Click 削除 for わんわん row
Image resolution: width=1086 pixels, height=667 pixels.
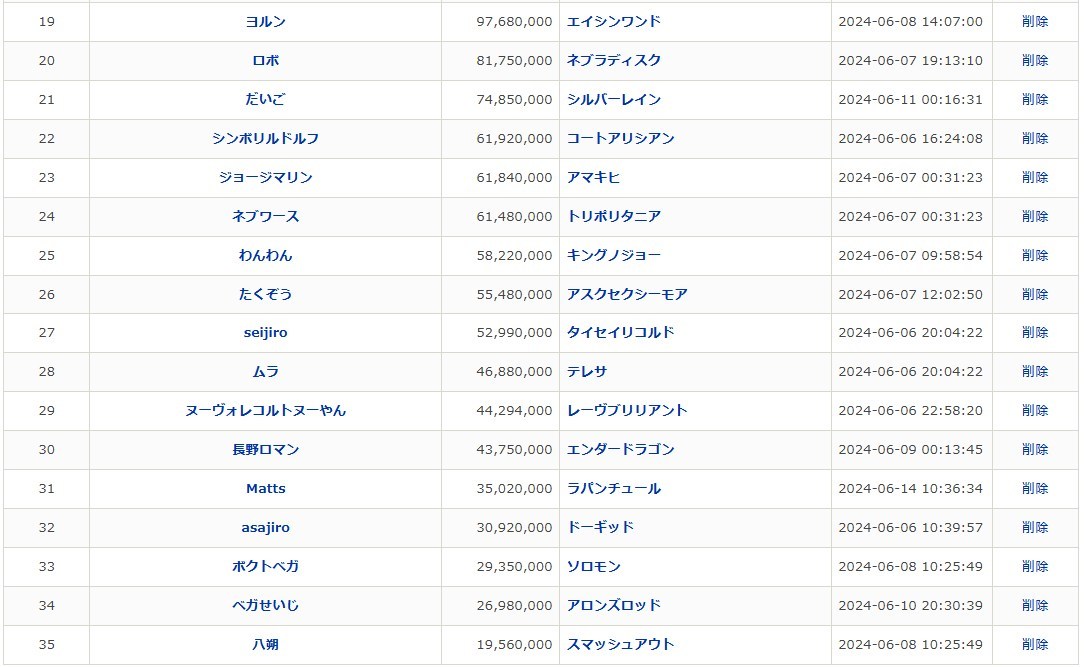[1035, 255]
